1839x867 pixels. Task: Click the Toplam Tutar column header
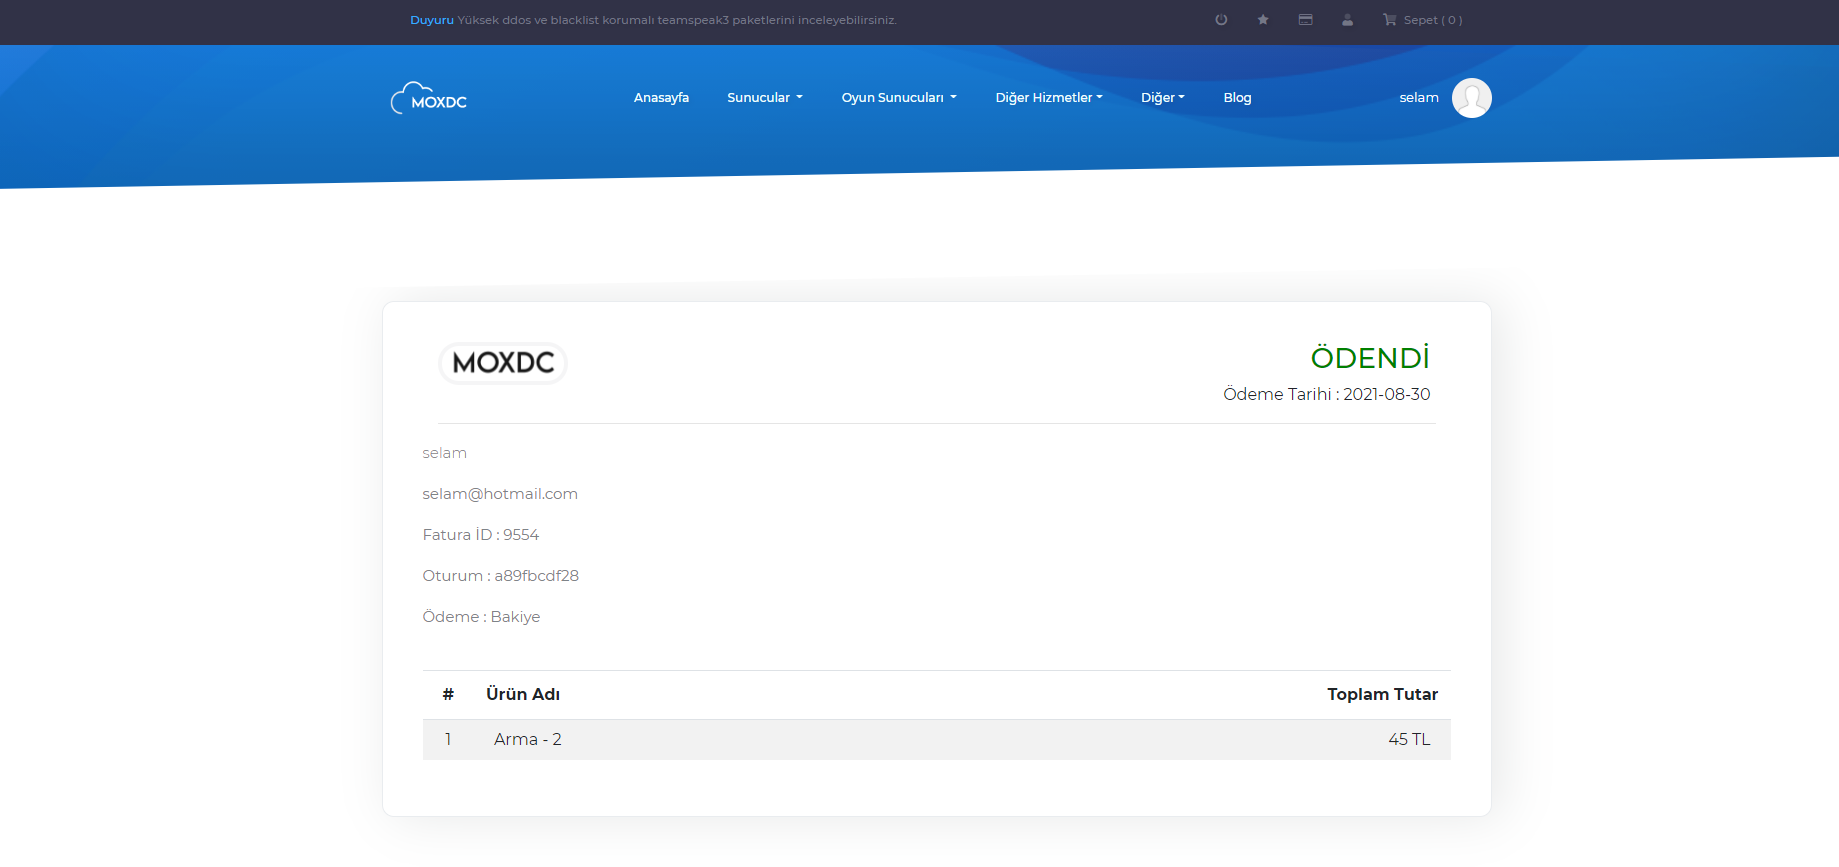[x=1382, y=694]
